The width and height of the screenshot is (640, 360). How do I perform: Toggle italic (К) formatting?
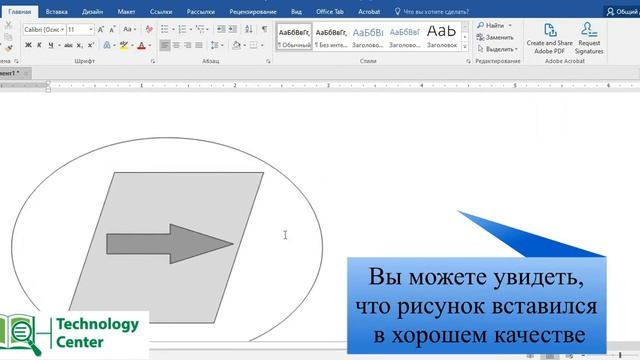(39, 45)
